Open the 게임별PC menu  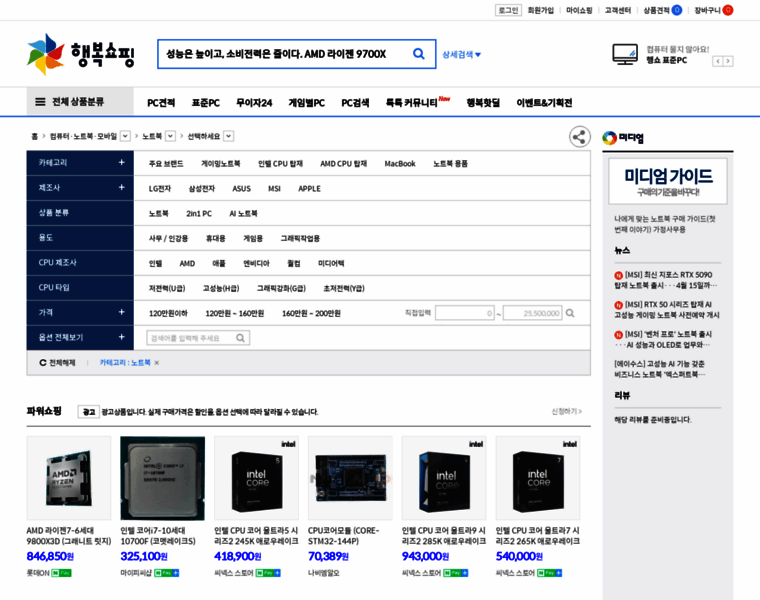pos(306,103)
